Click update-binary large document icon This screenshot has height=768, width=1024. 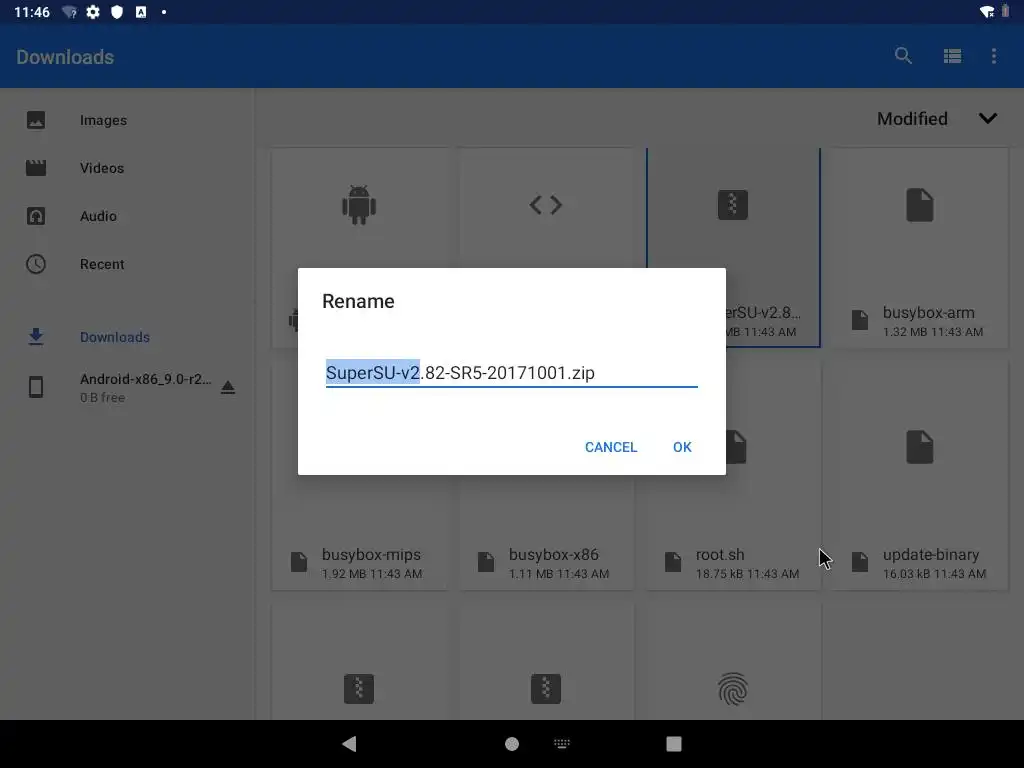click(920, 447)
